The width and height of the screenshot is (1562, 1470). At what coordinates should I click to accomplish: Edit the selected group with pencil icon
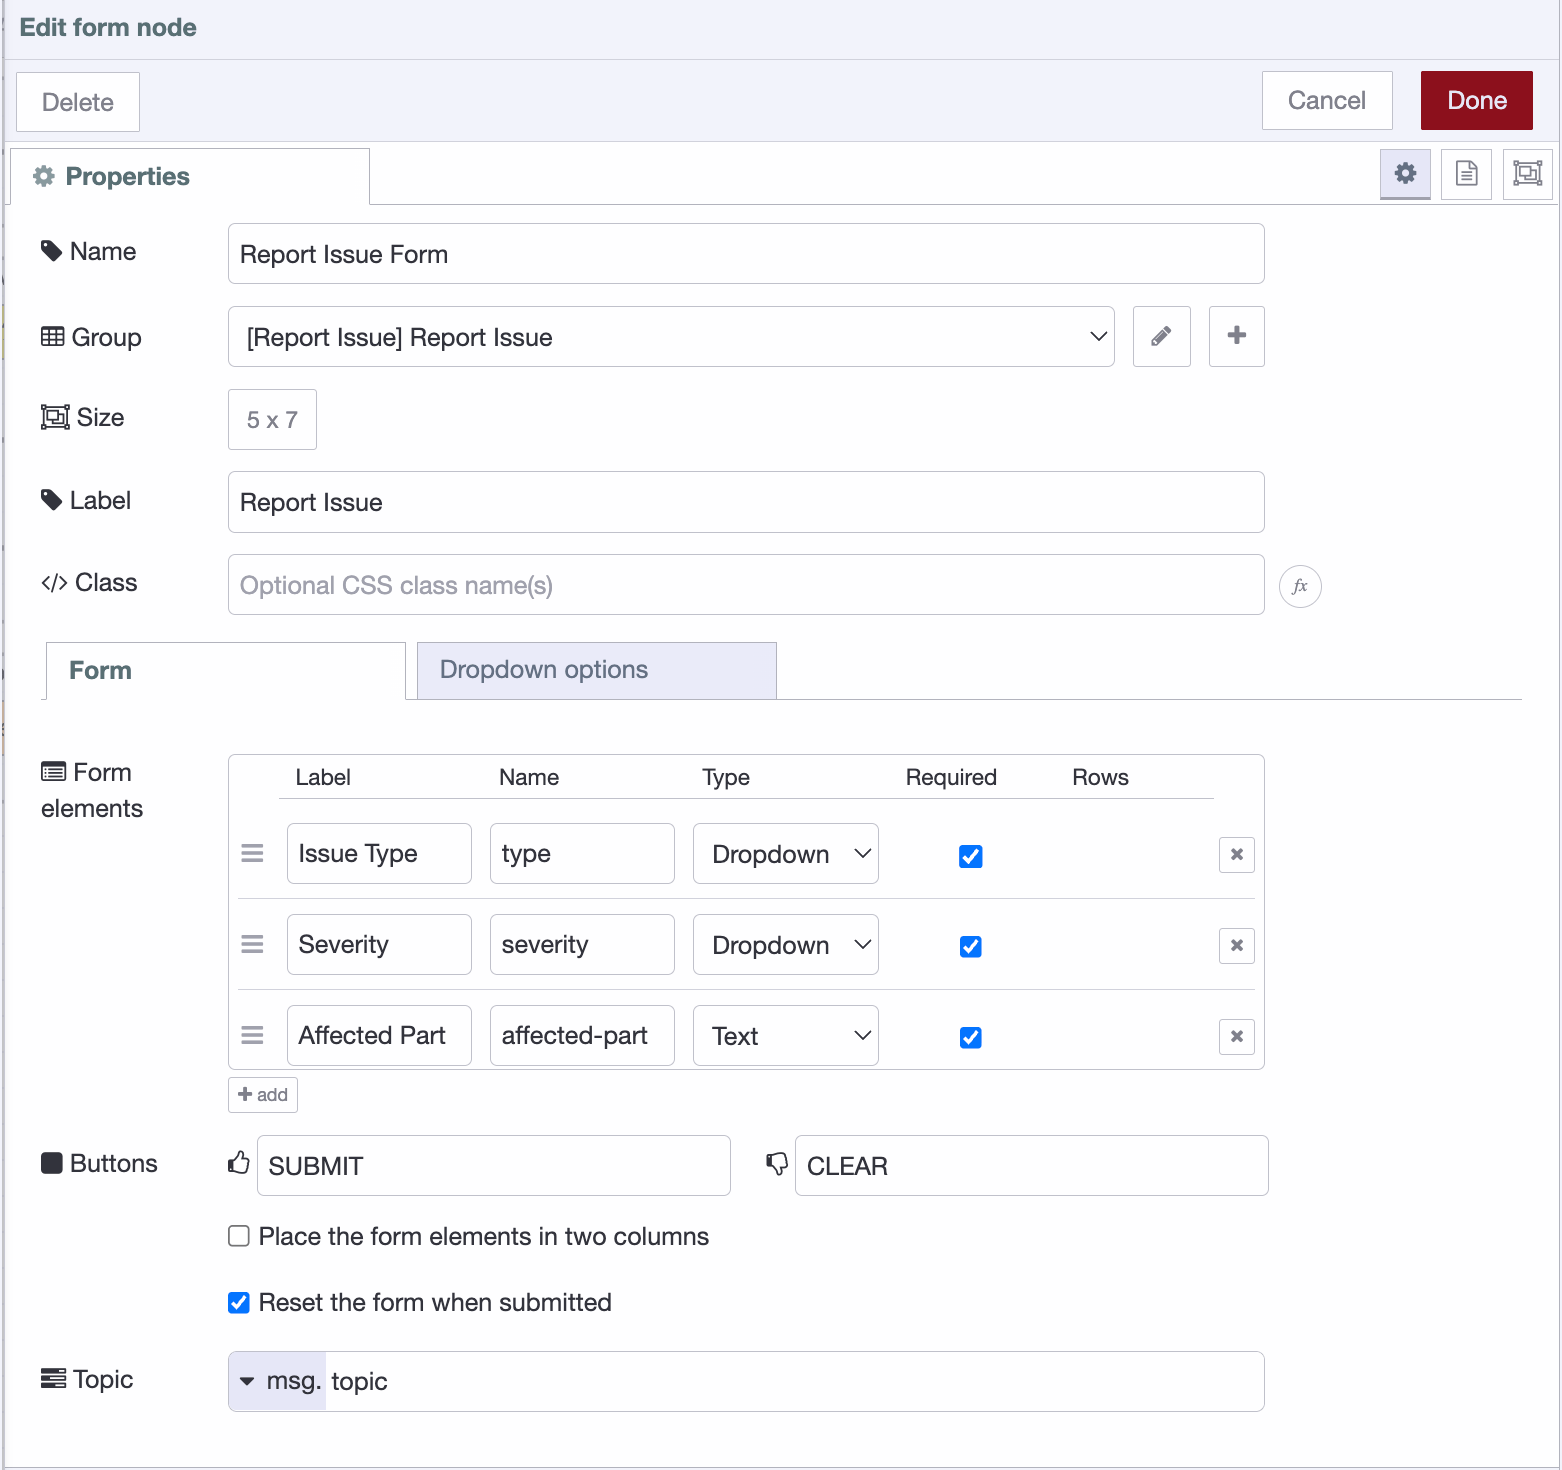(1161, 337)
